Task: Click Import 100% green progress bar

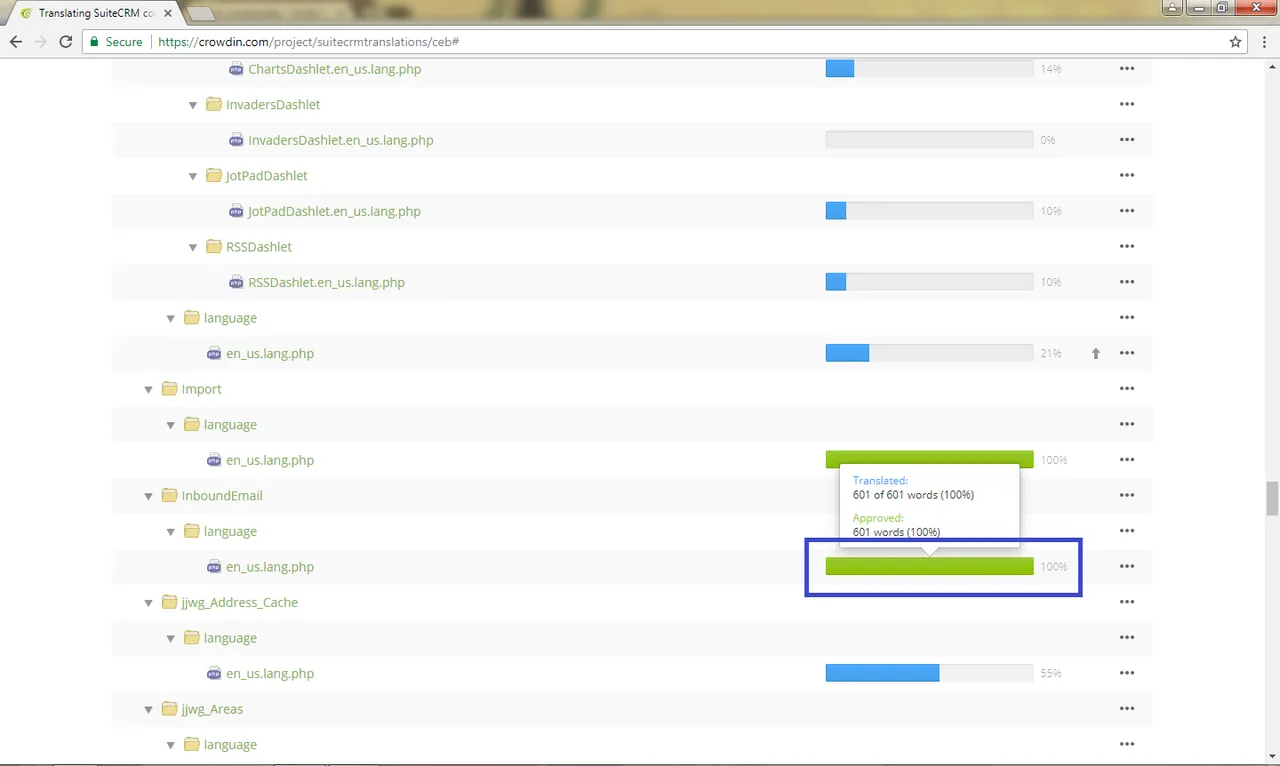Action: (929, 459)
